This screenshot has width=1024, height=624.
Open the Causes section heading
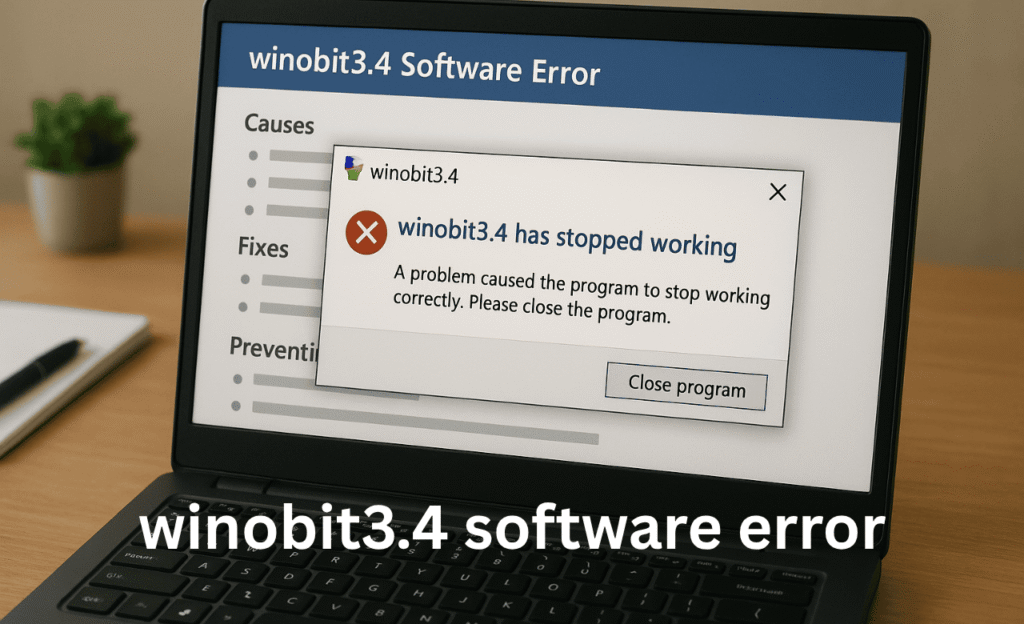coord(279,123)
